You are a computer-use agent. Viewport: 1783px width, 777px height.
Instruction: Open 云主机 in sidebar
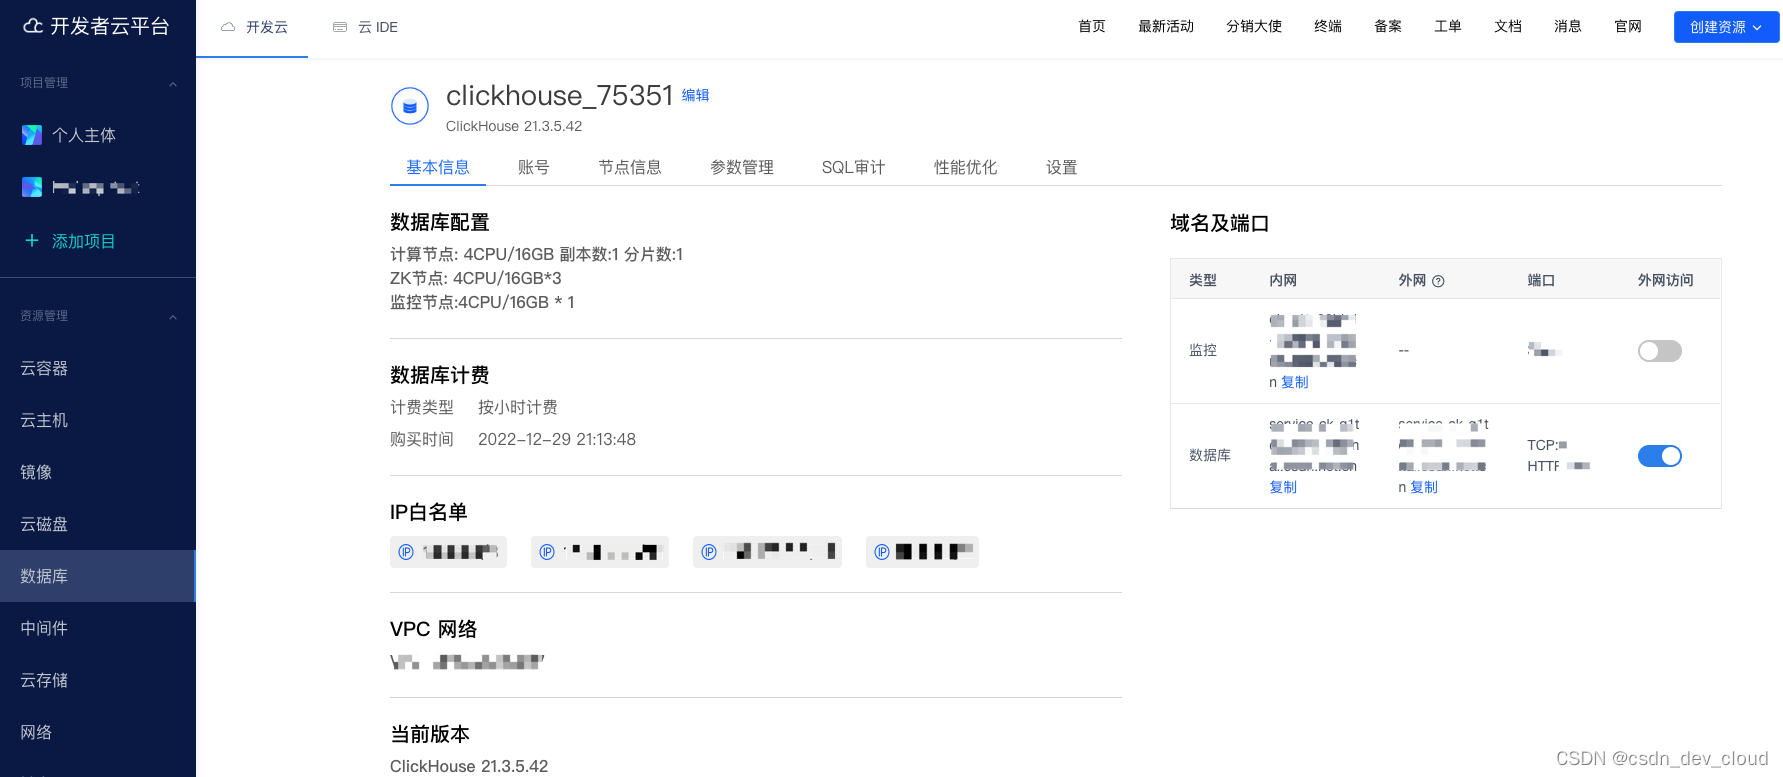click(x=98, y=420)
